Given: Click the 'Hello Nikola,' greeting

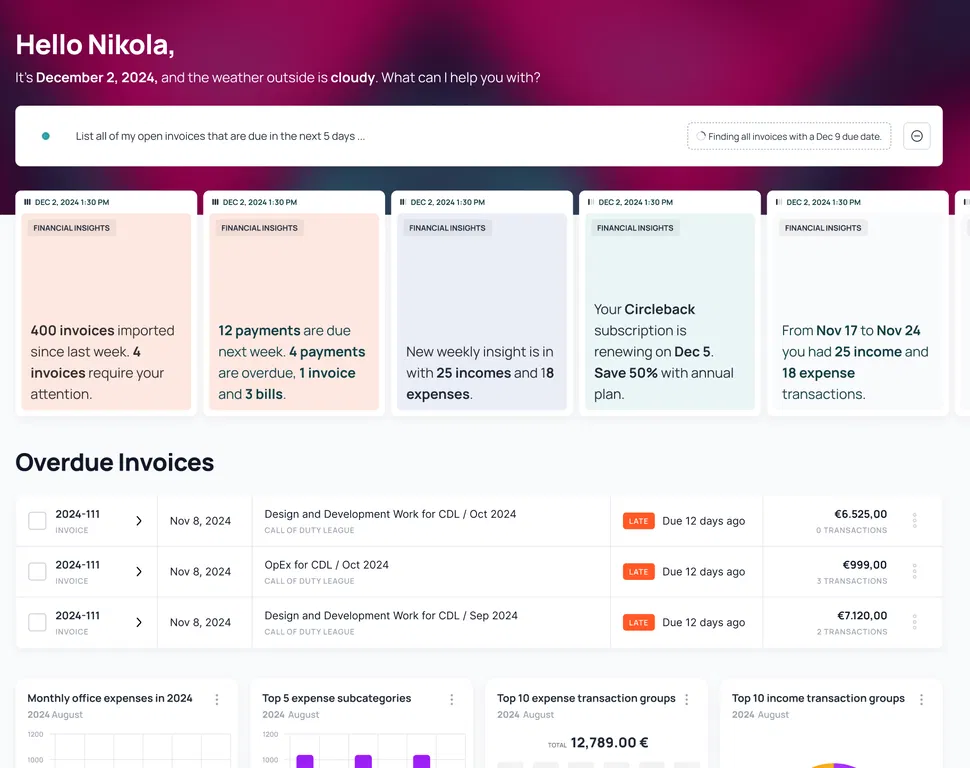Looking at the screenshot, I should [x=95, y=45].
